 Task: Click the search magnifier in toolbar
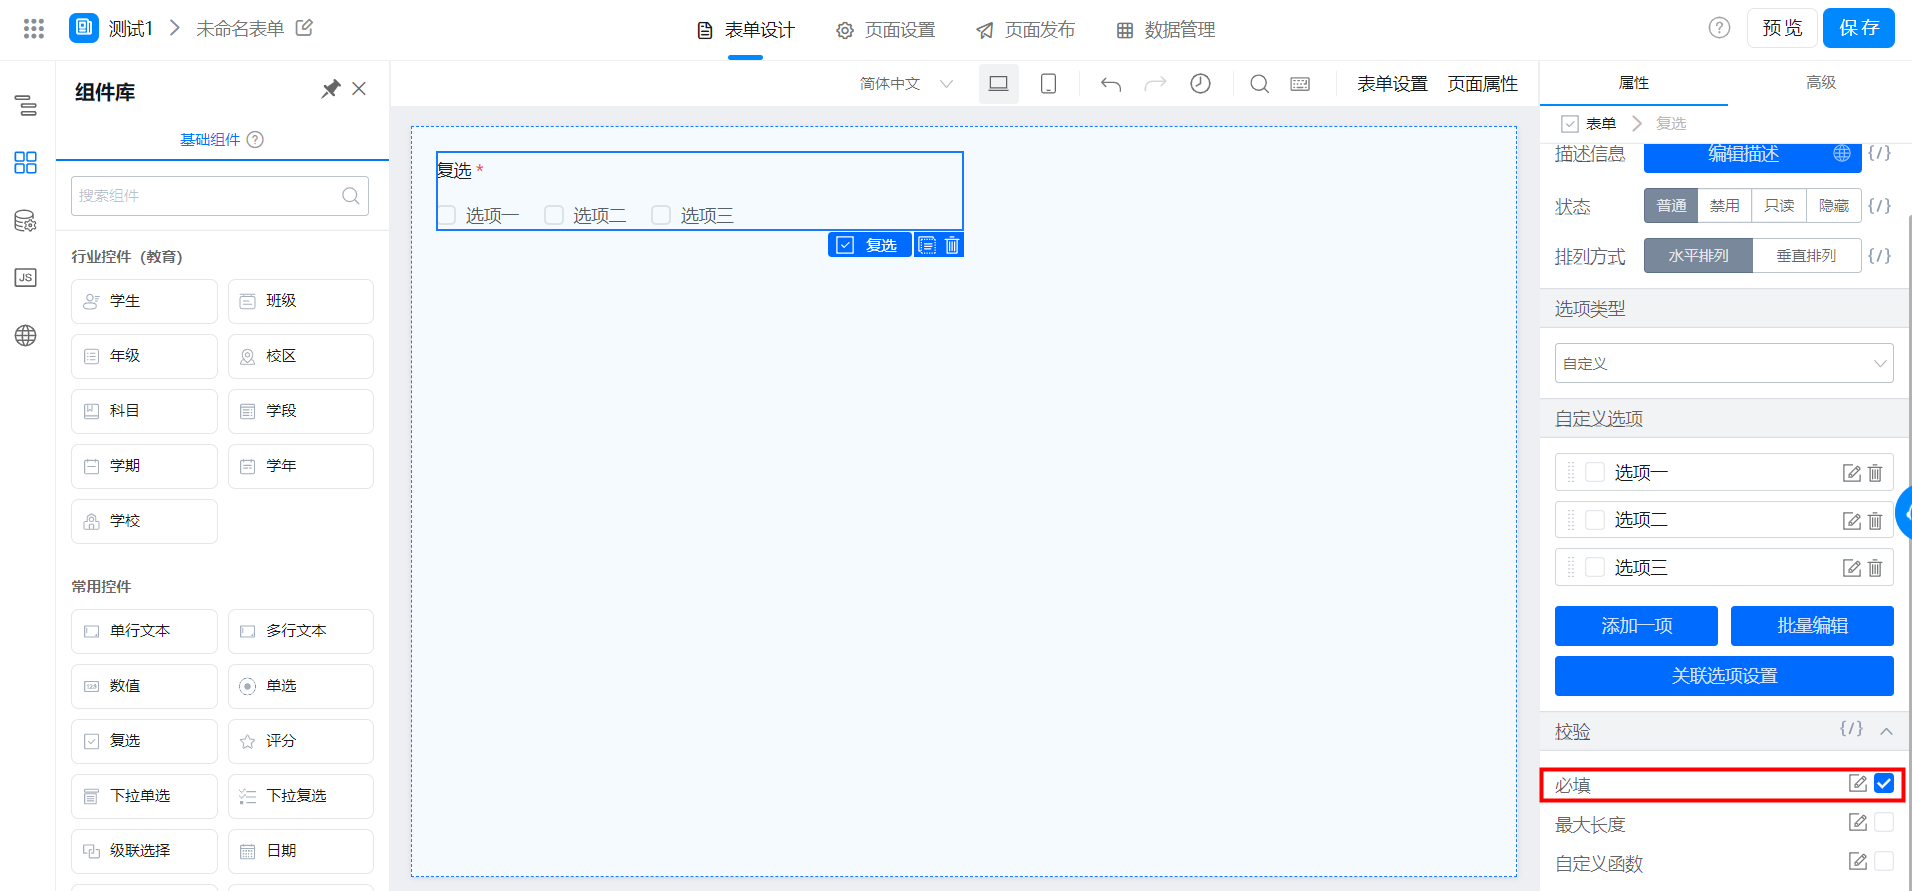coord(1259,84)
